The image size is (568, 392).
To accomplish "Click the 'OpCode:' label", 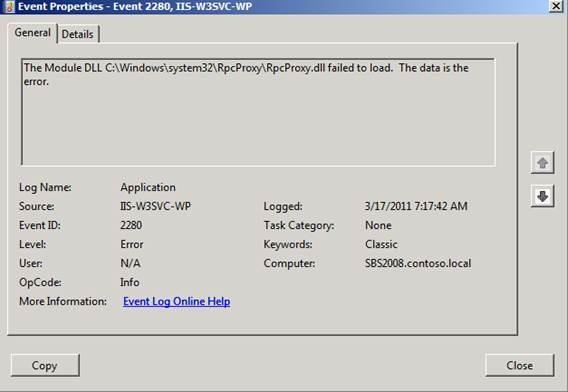I will click(x=40, y=282).
